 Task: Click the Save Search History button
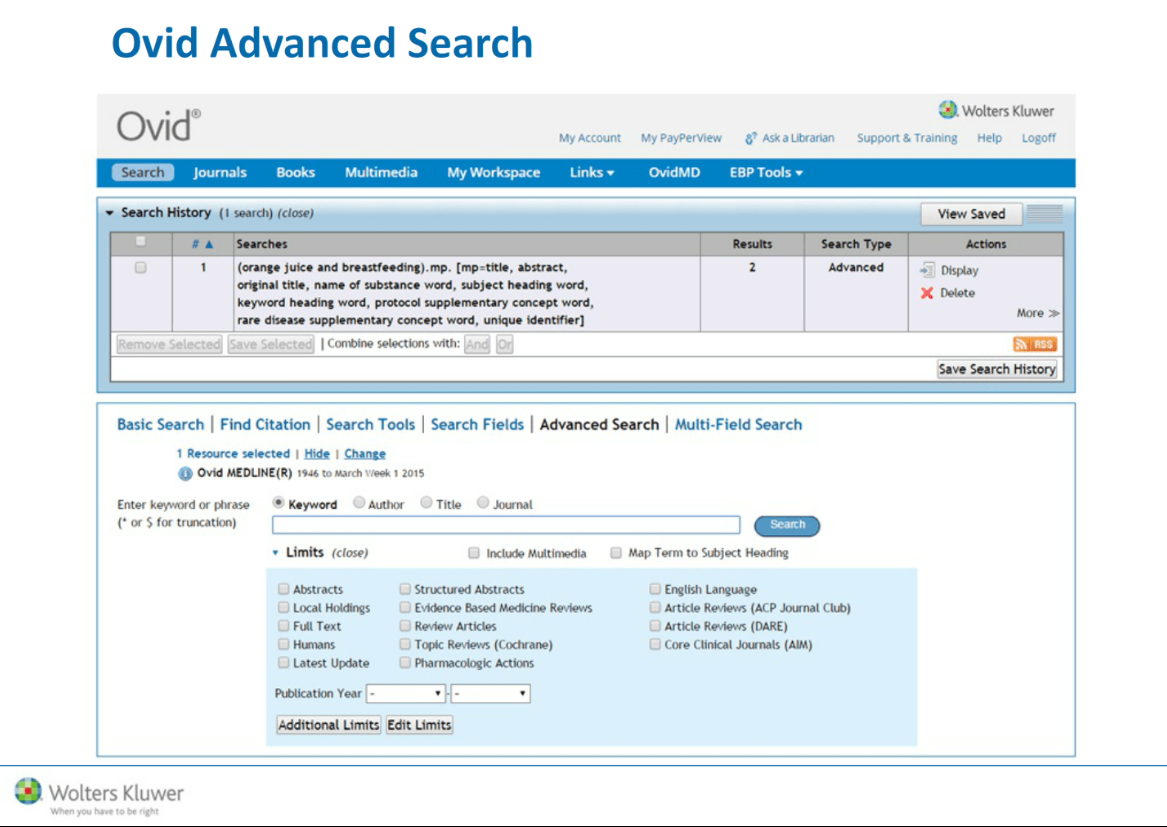click(x=996, y=369)
